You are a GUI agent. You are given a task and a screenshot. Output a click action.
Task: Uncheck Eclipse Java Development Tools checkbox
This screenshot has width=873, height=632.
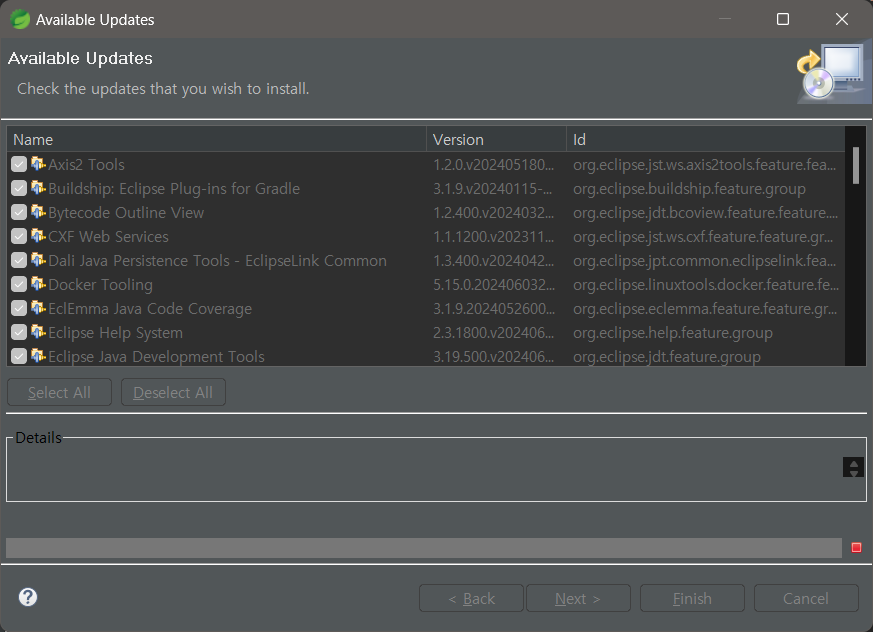pyautogui.click(x=19, y=356)
